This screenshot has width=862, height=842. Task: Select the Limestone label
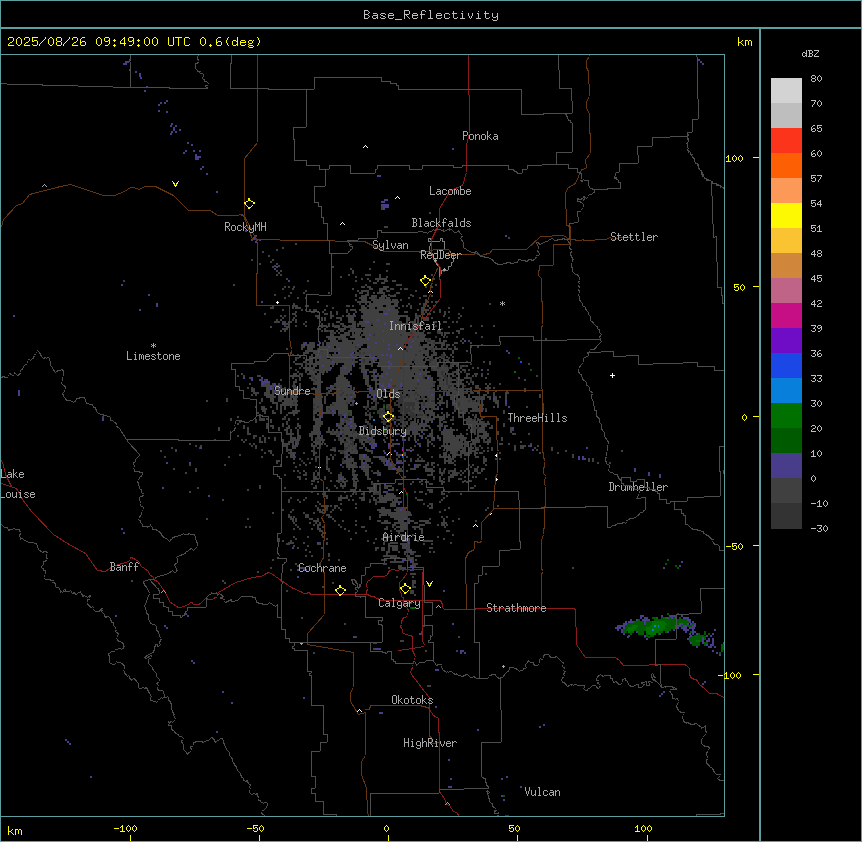(x=153, y=356)
